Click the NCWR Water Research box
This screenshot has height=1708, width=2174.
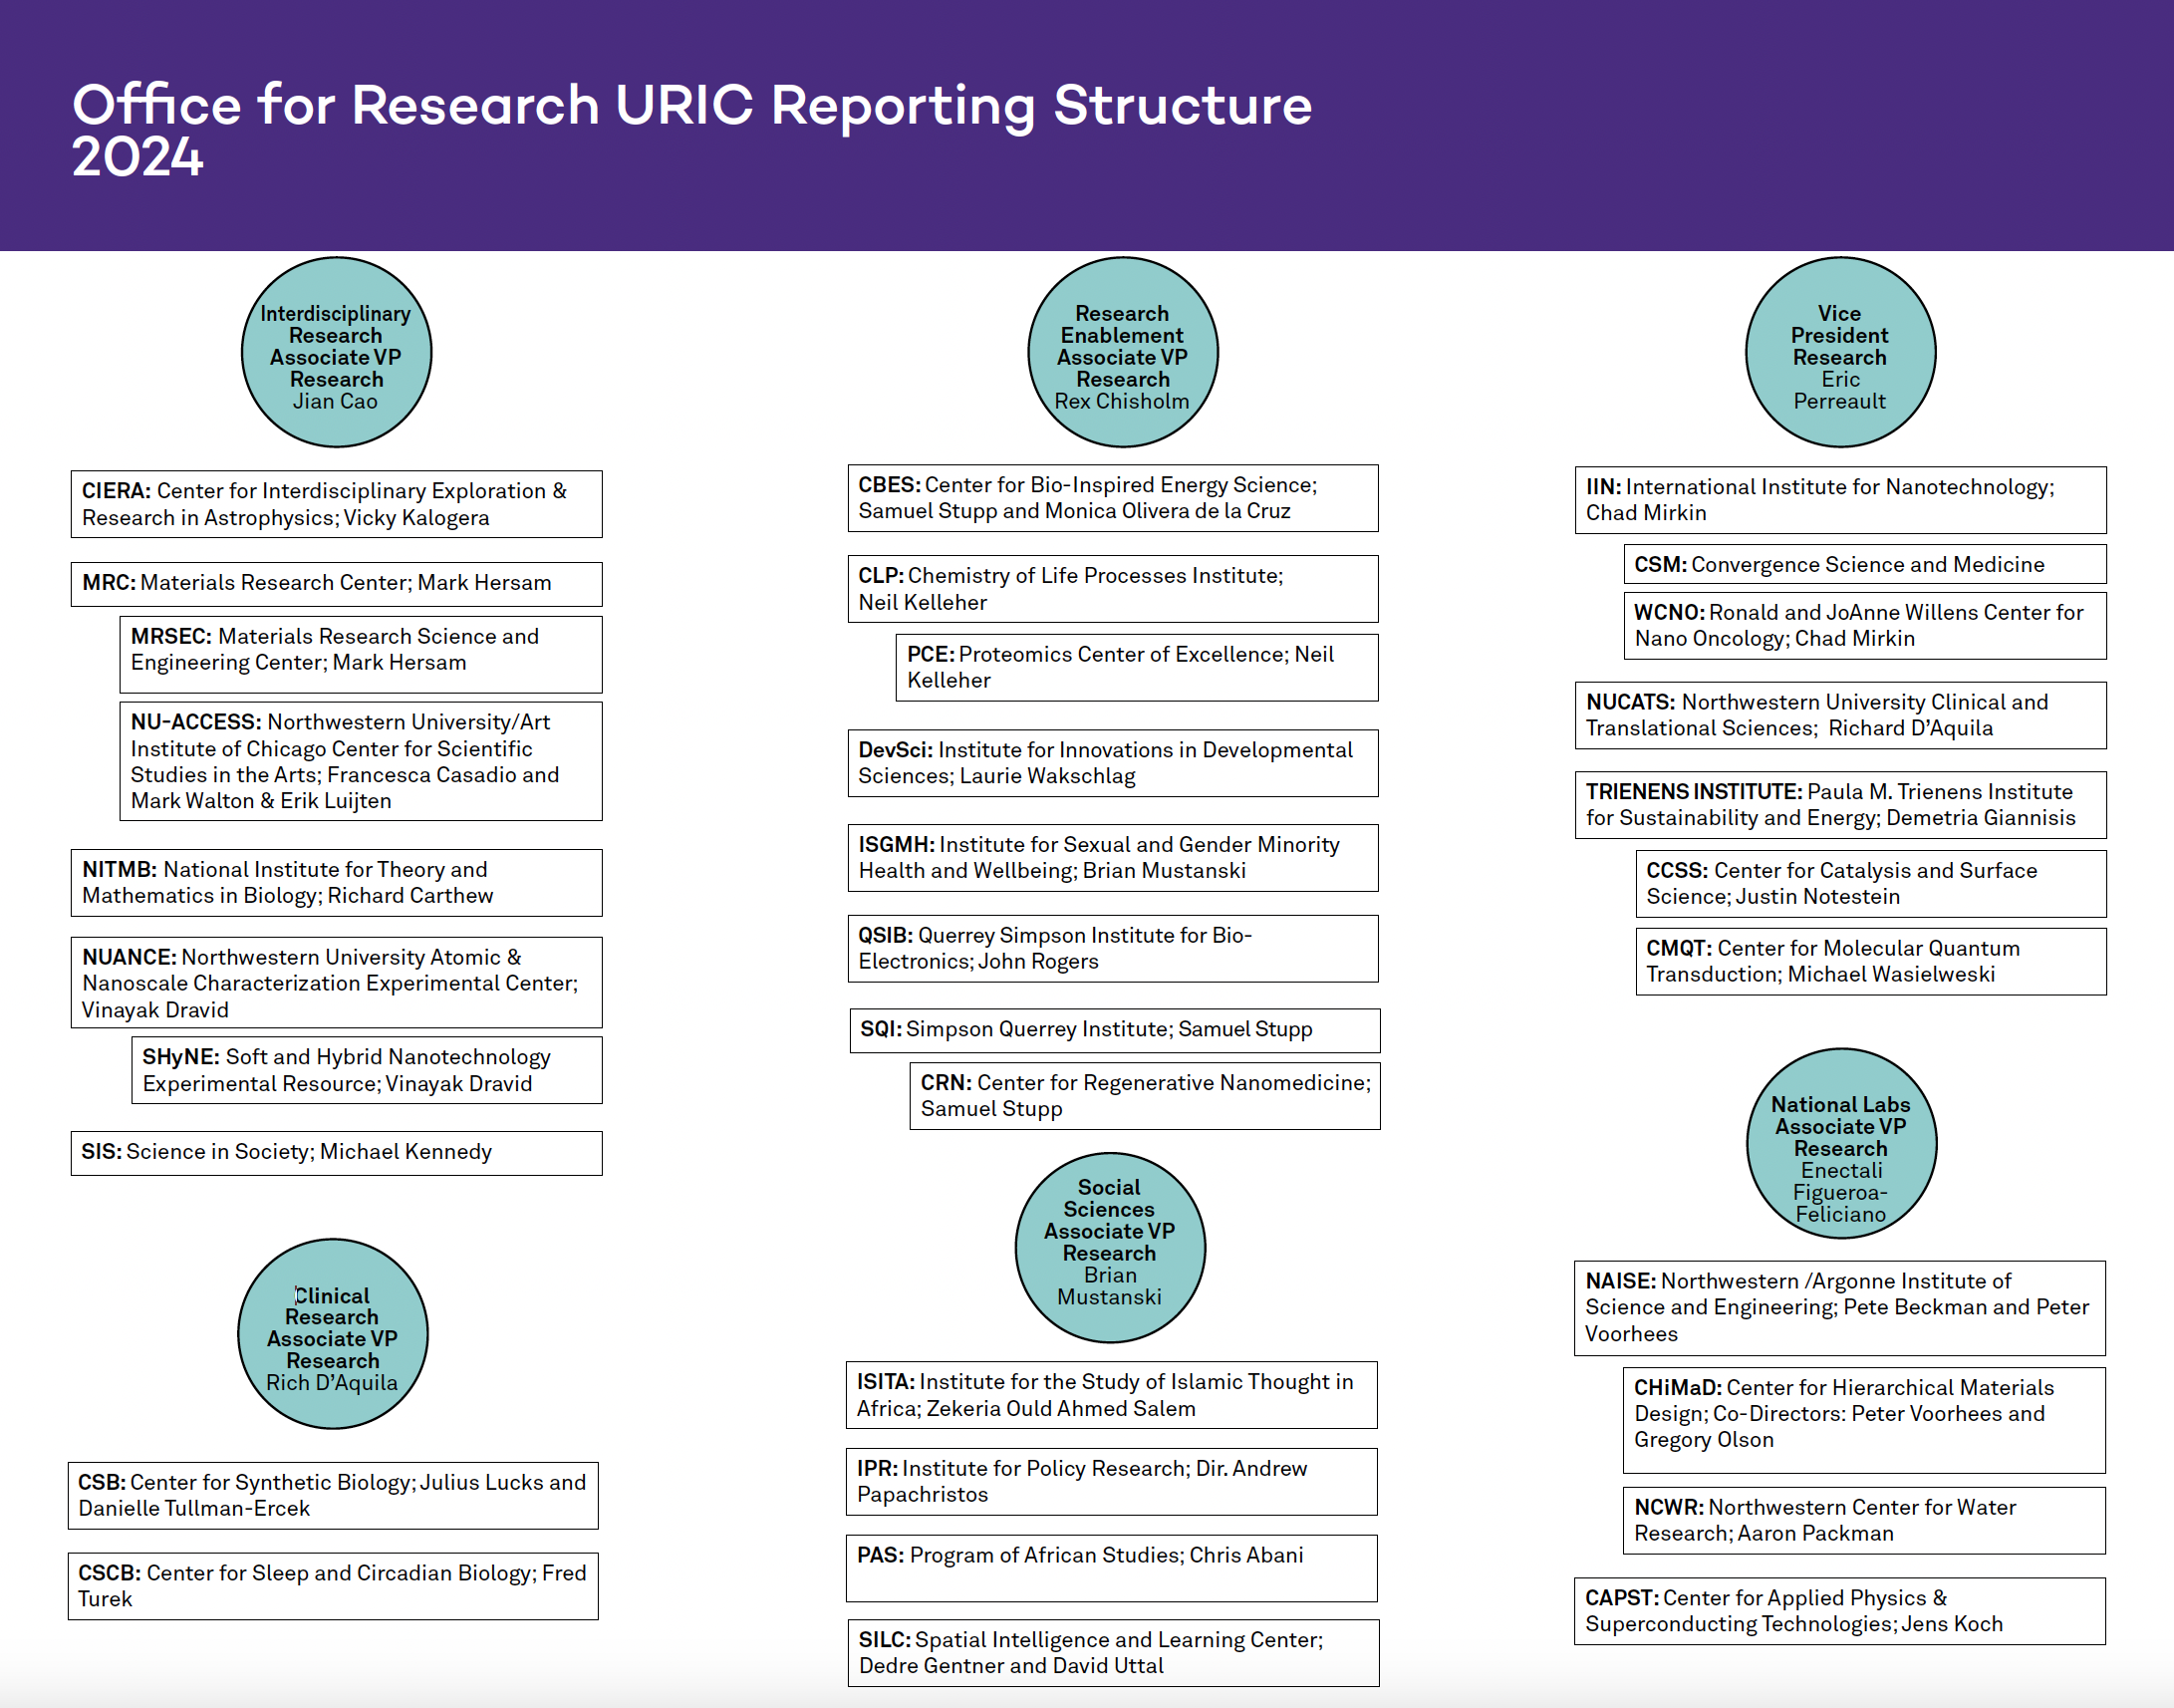point(1864,1521)
